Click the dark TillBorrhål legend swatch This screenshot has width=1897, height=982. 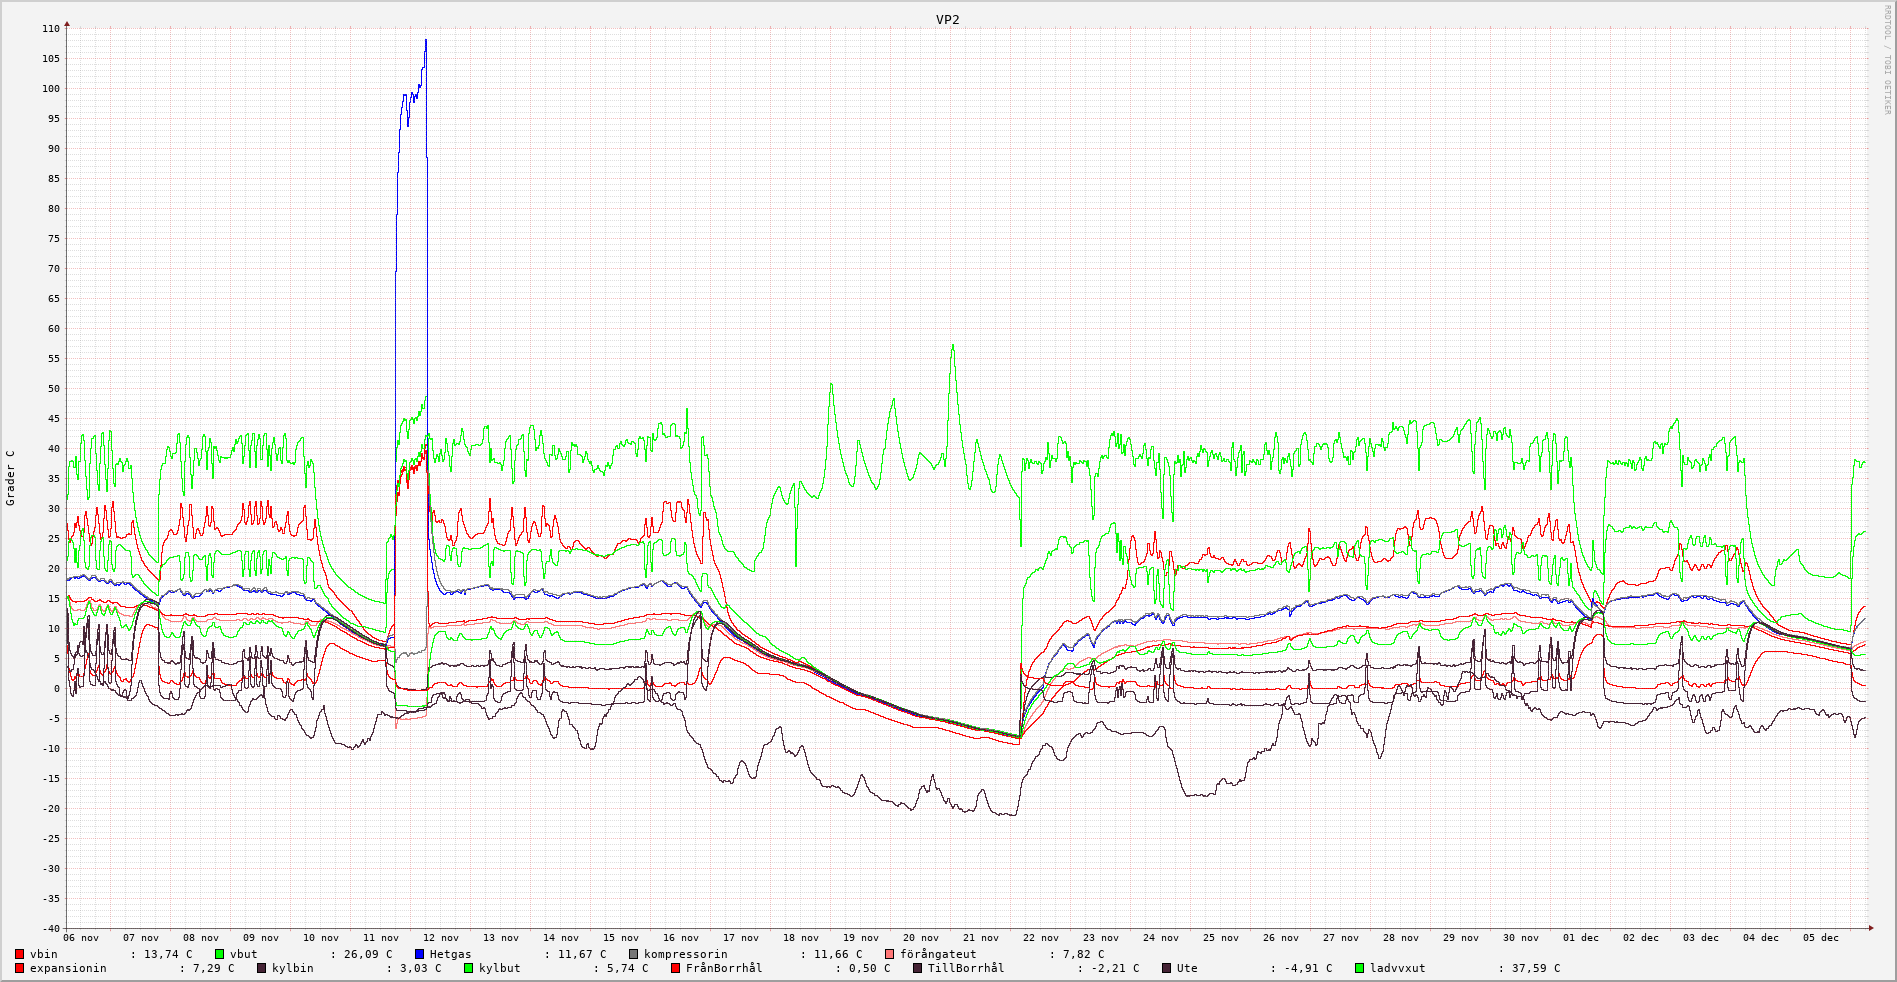pyautogui.click(x=917, y=968)
